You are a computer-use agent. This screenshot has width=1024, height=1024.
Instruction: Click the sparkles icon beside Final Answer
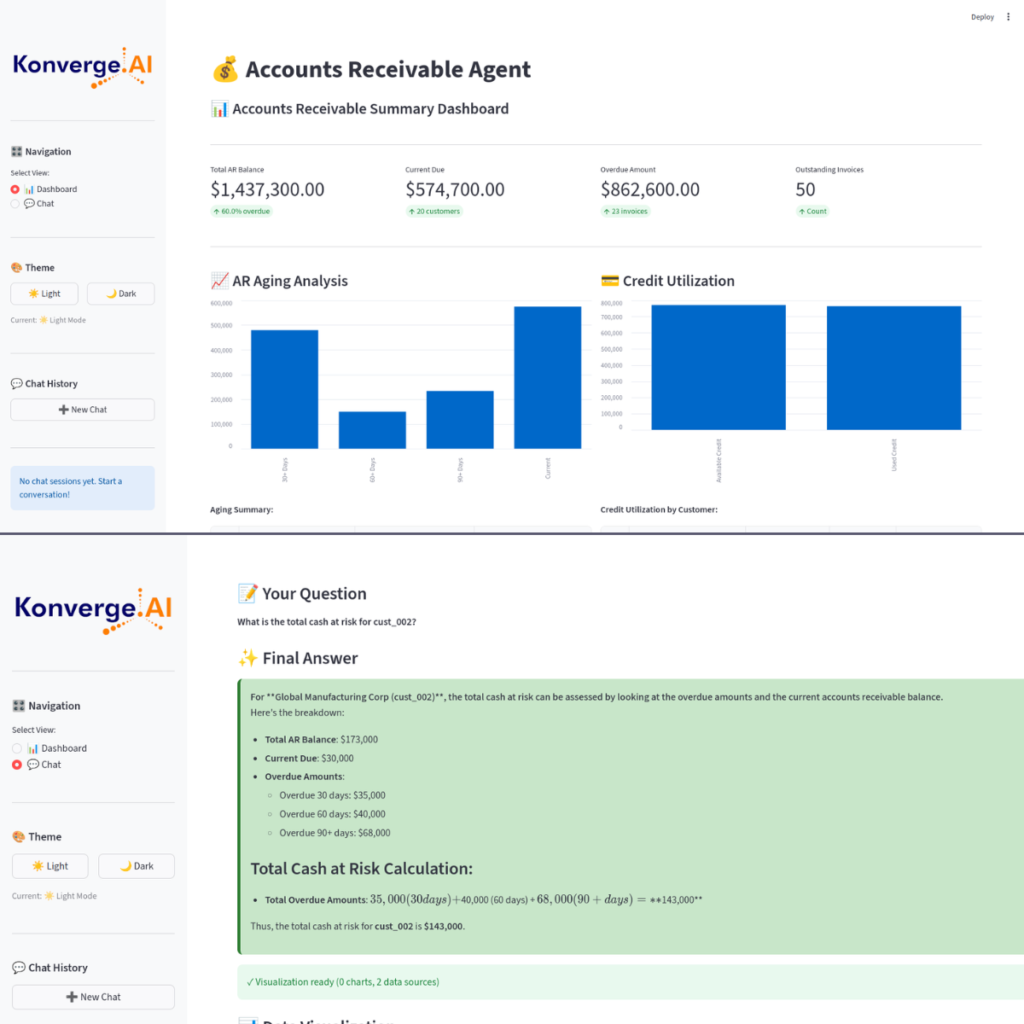pos(247,658)
